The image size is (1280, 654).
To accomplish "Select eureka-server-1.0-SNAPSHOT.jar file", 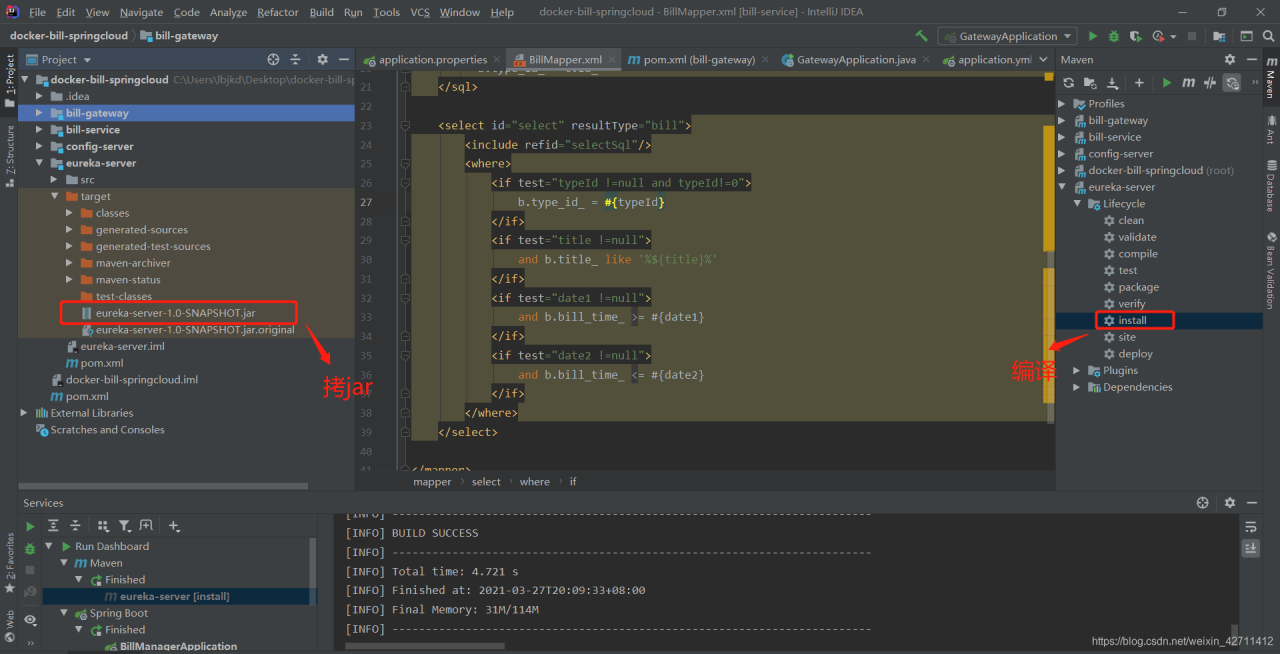I will (175, 313).
